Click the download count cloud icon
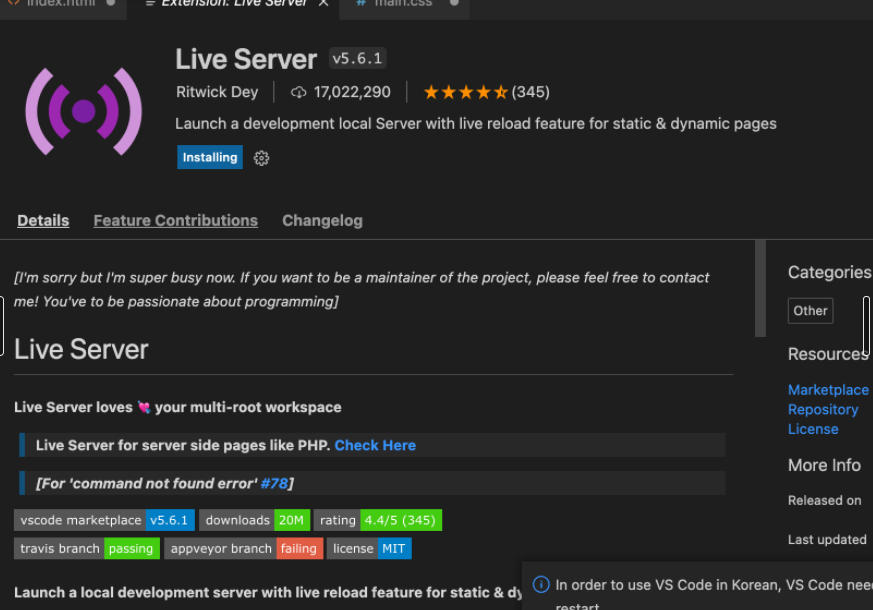The image size is (873, 610). point(298,92)
